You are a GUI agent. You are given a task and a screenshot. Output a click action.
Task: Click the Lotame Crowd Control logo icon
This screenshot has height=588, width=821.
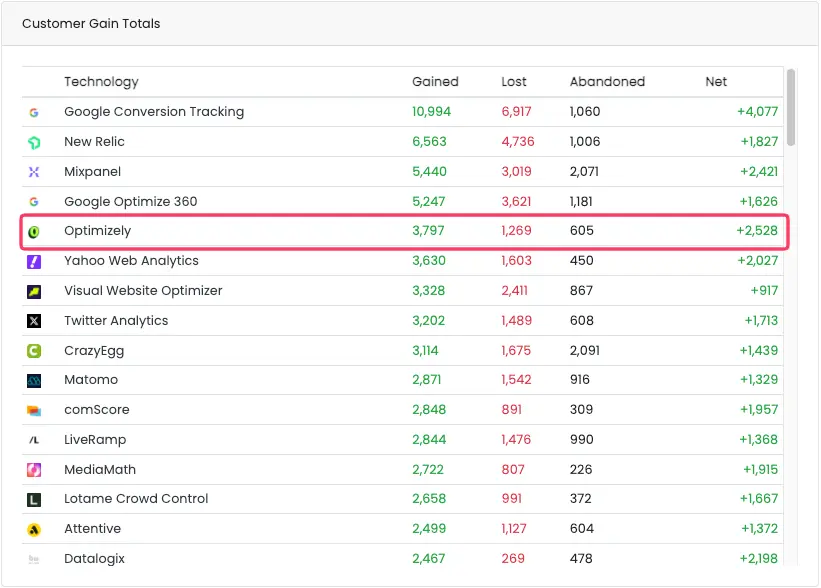point(34,500)
